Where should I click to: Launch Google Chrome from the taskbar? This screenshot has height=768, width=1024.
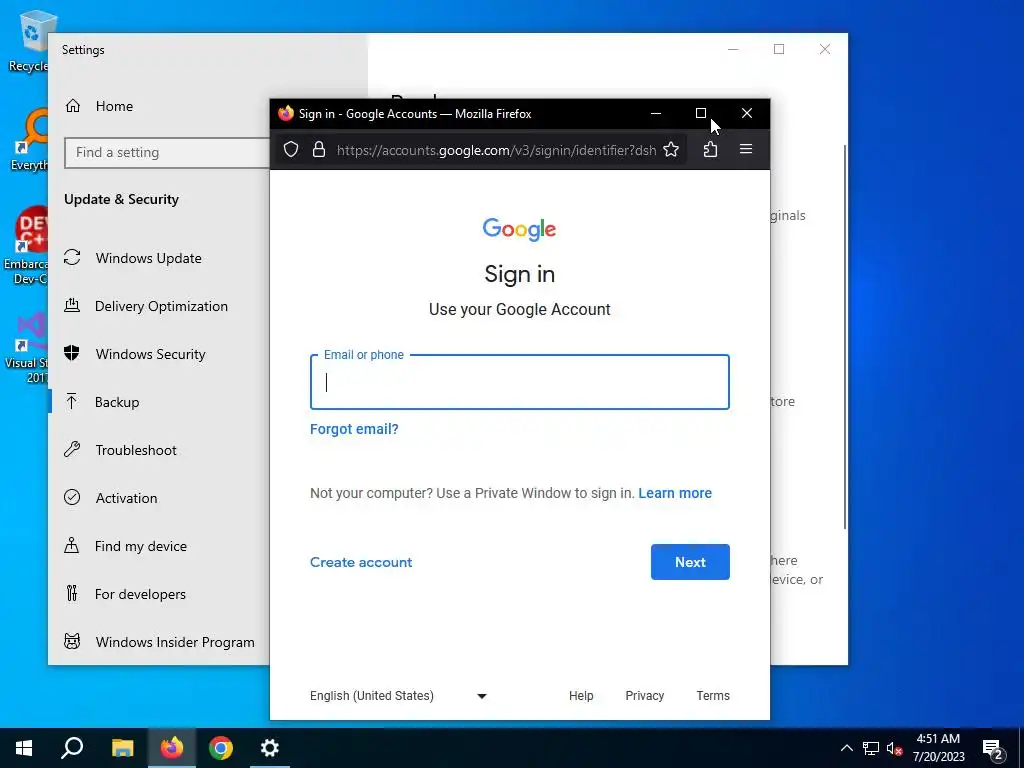coord(221,748)
